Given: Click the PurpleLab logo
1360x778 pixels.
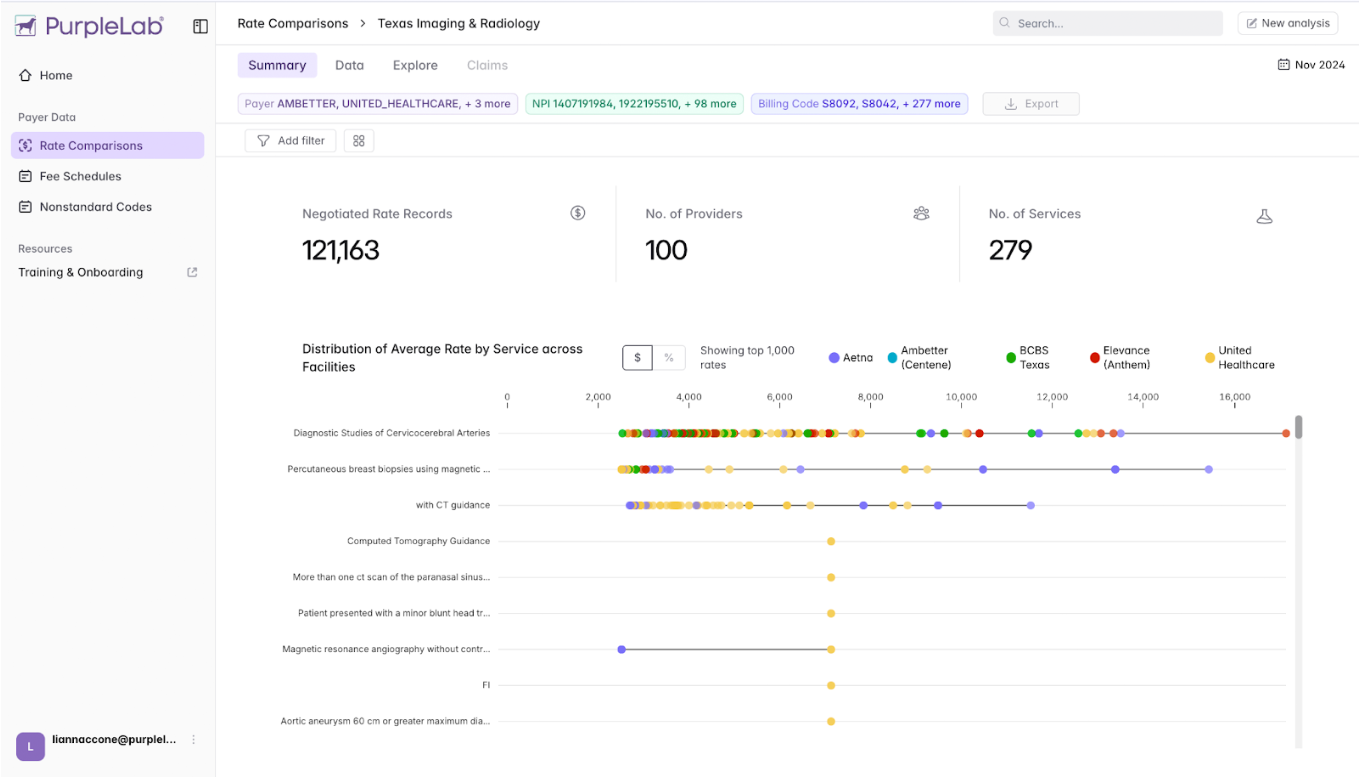Looking at the screenshot, I should [89, 26].
